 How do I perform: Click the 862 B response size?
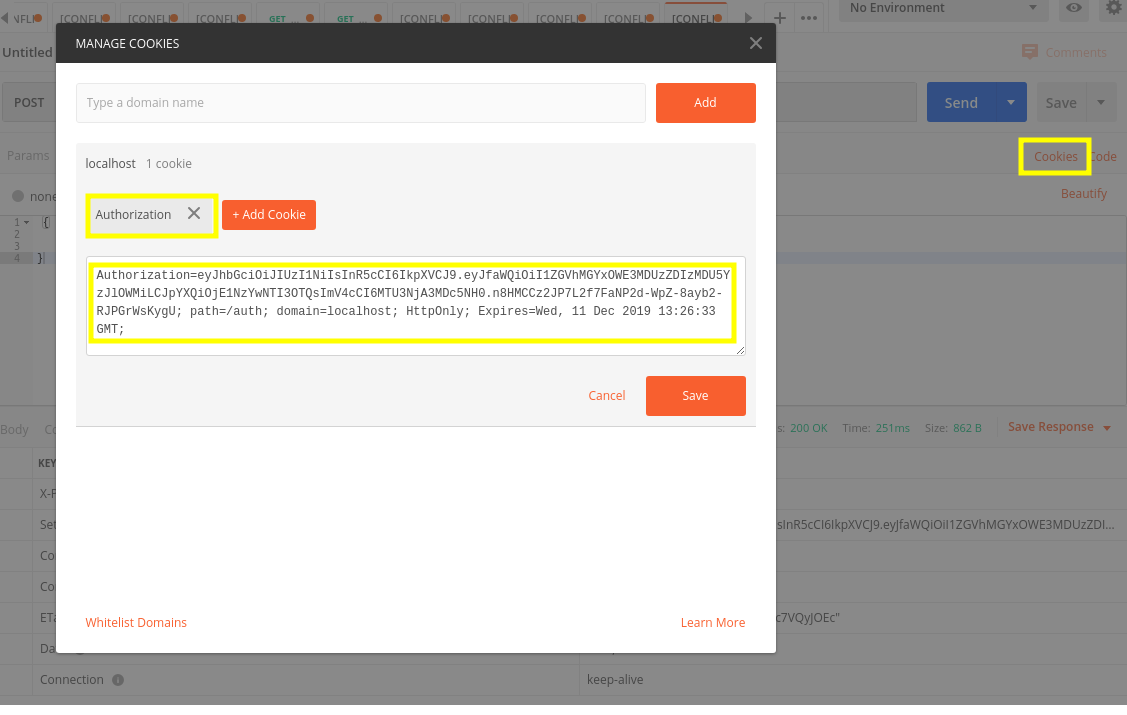[x=967, y=428]
